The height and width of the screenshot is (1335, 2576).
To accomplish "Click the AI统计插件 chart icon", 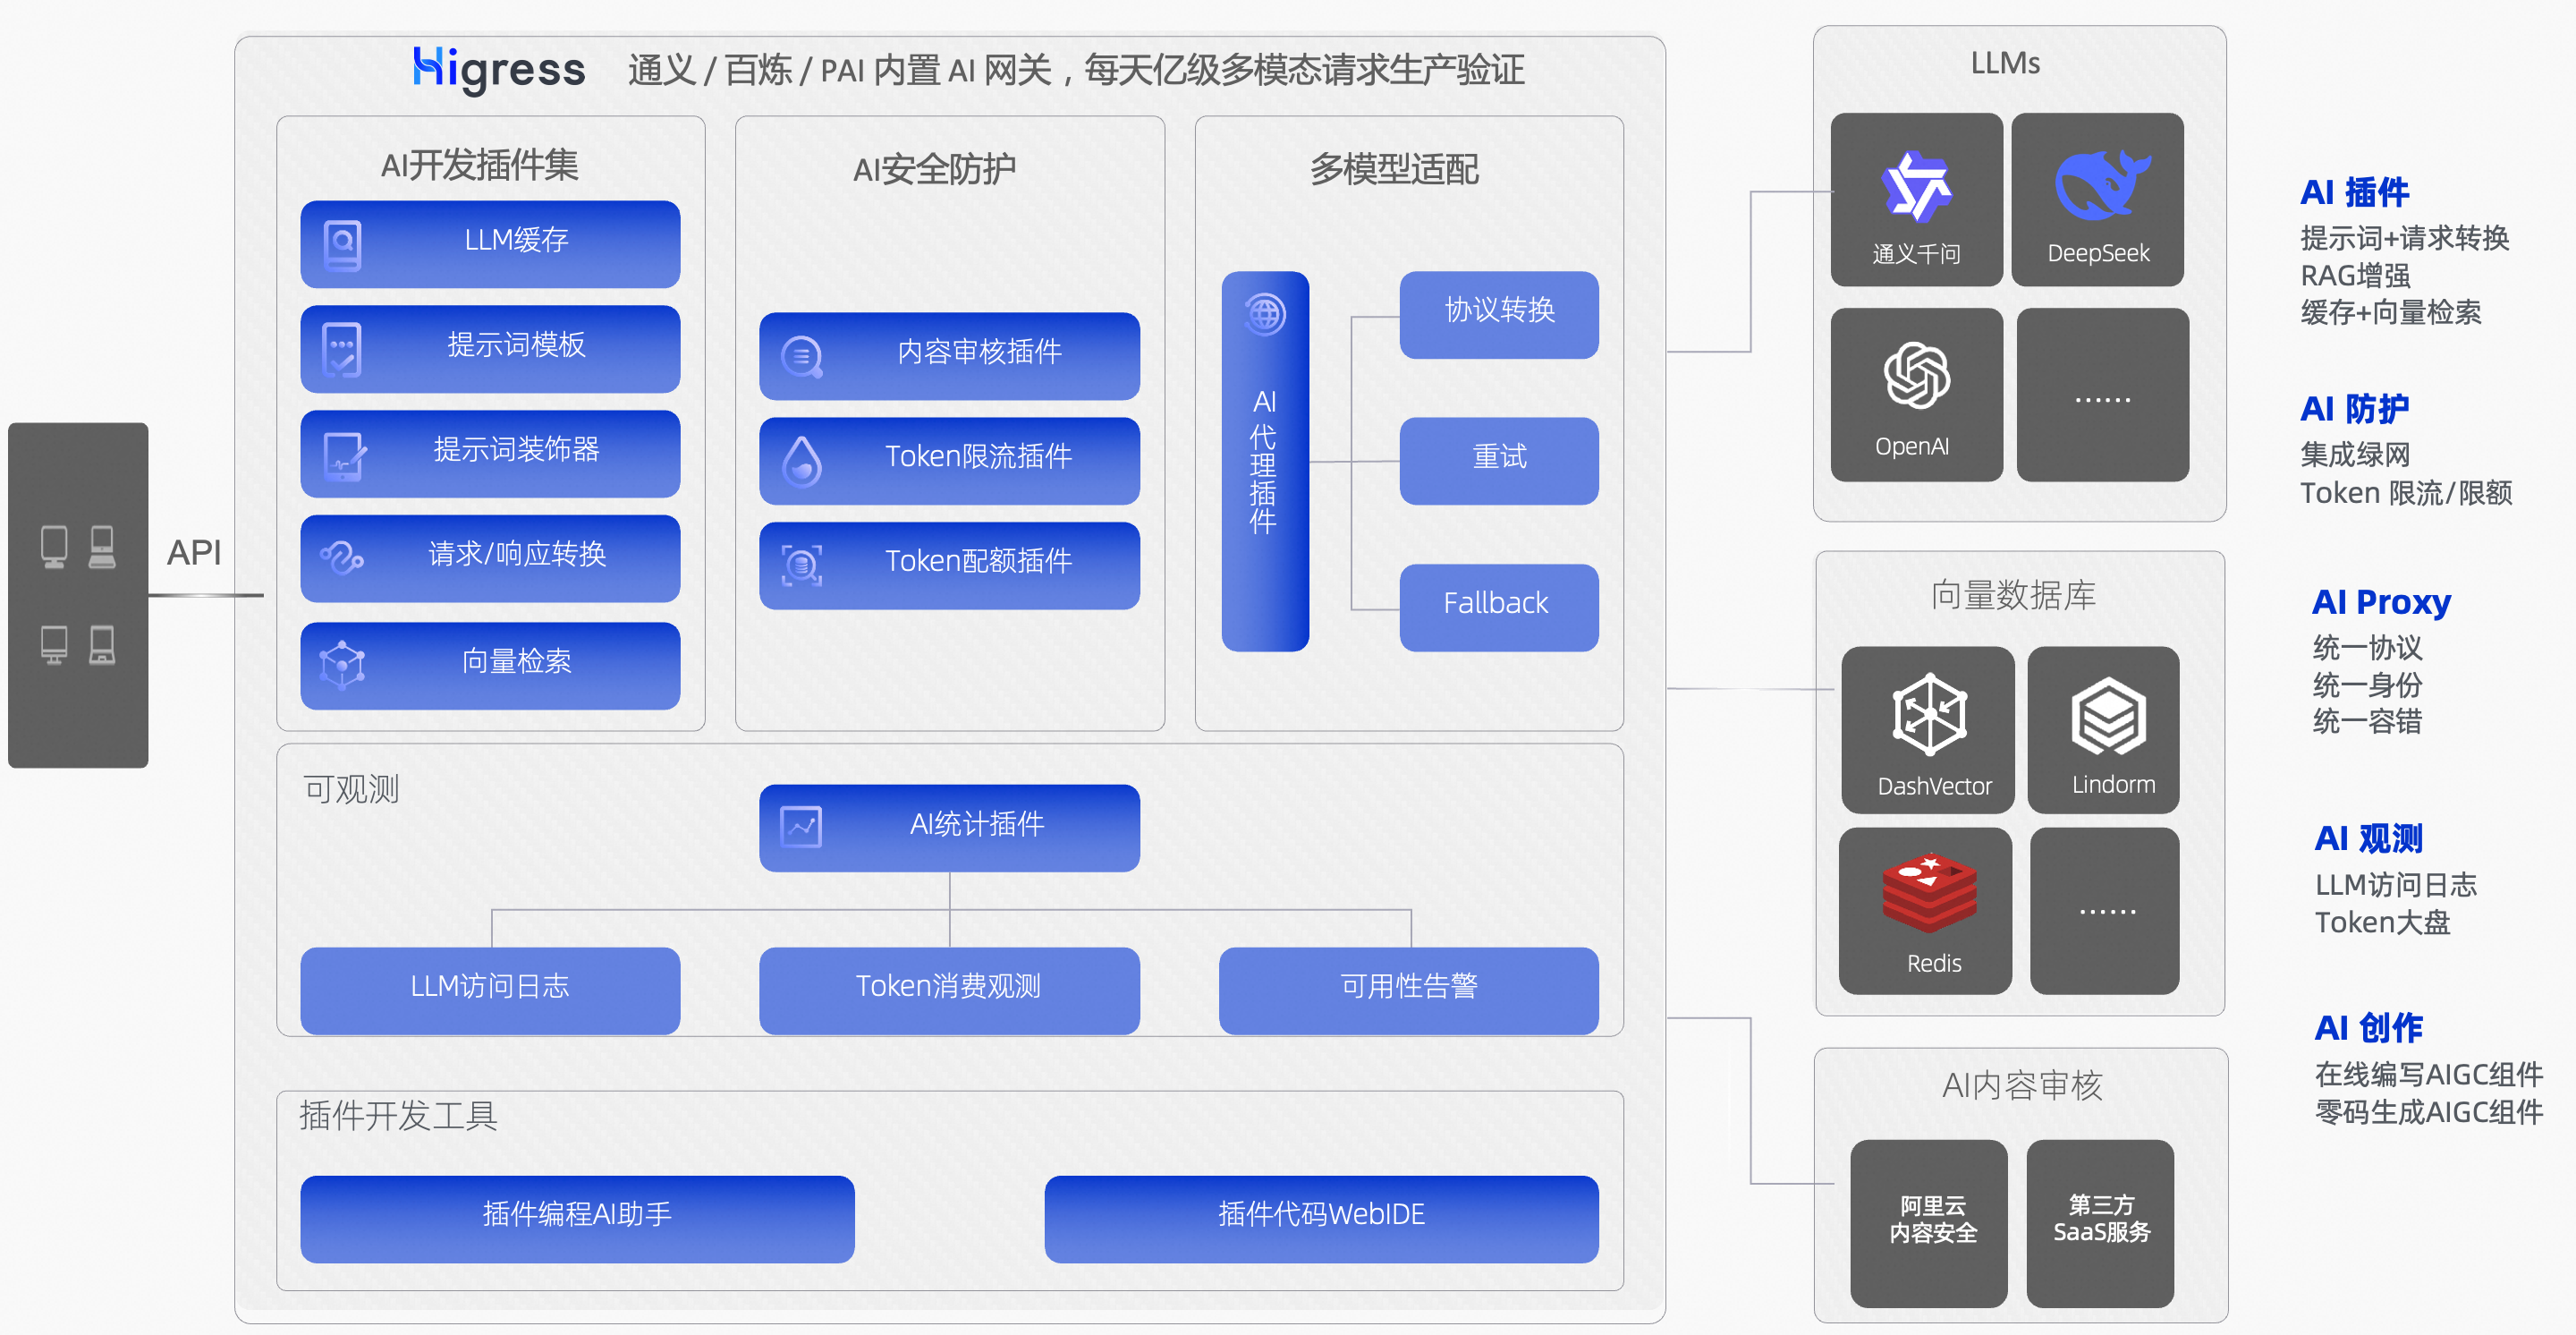I will (801, 827).
